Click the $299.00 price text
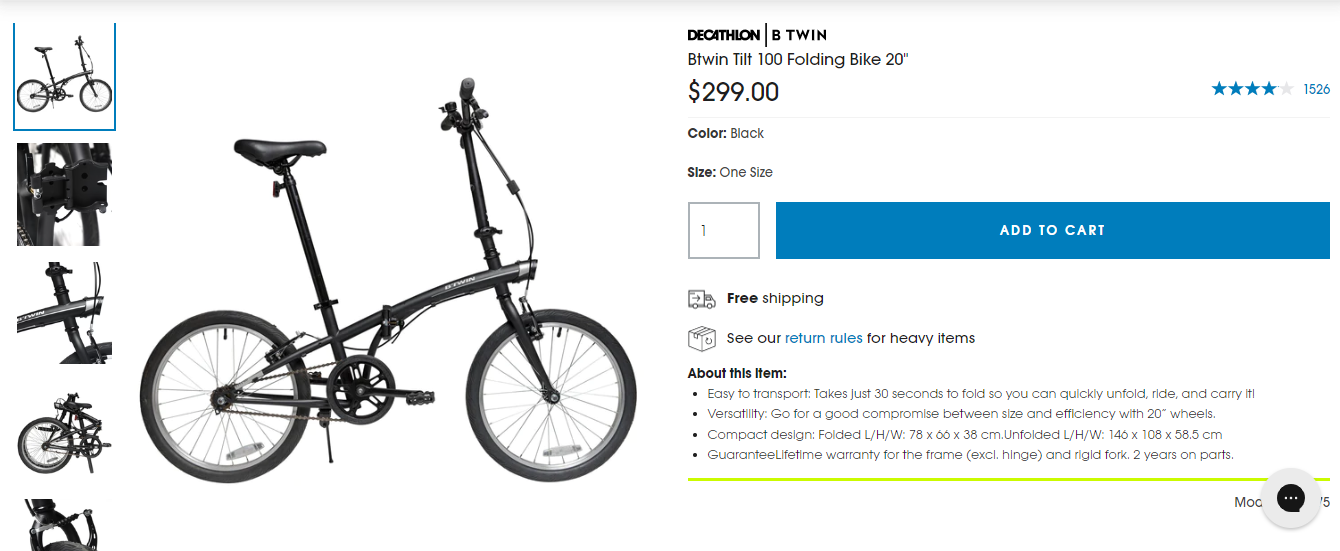The width and height of the screenshot is (1340, 551). coord(733,92)
